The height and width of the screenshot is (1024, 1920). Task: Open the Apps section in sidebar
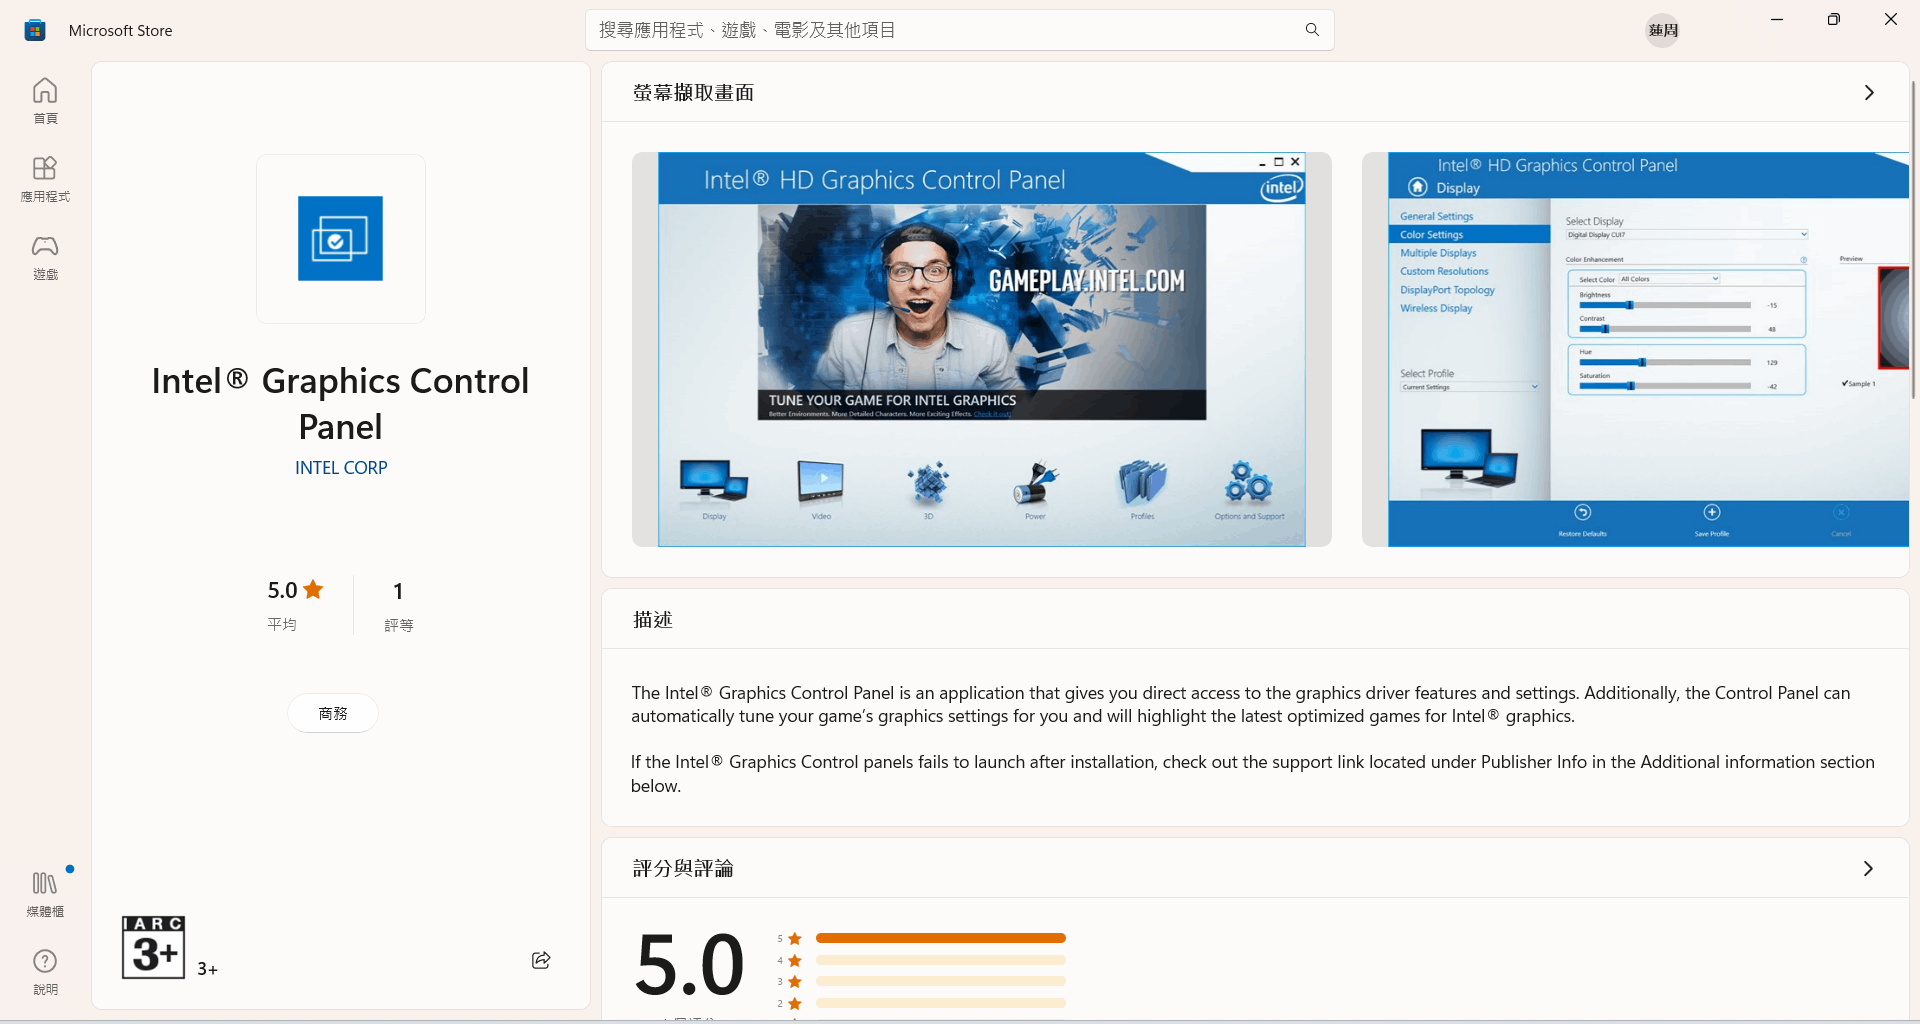[45, 179]
